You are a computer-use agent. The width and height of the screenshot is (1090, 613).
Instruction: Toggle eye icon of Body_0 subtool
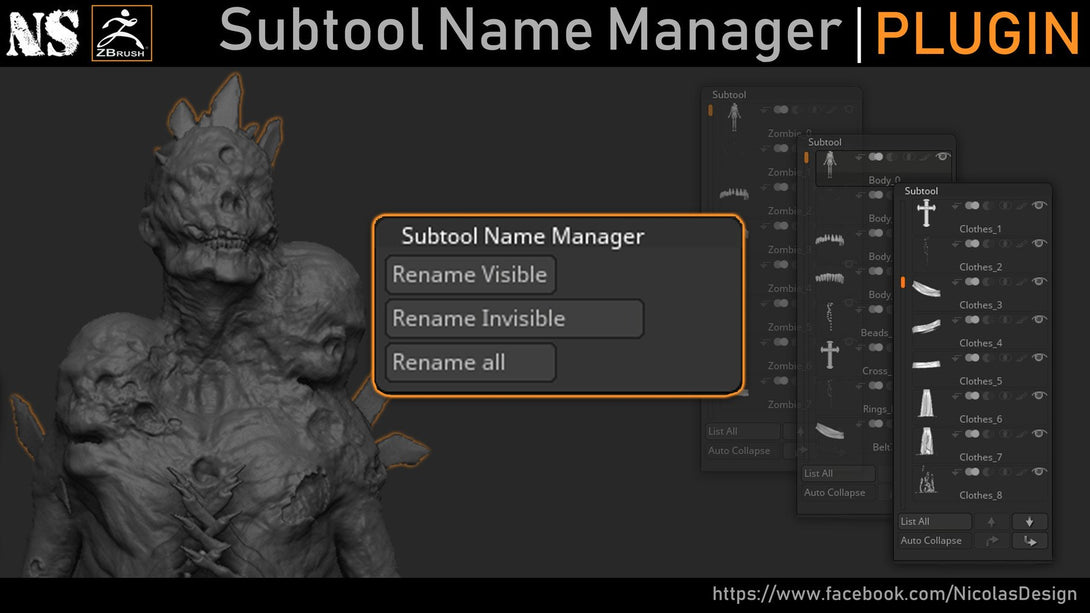coord(943,157)
